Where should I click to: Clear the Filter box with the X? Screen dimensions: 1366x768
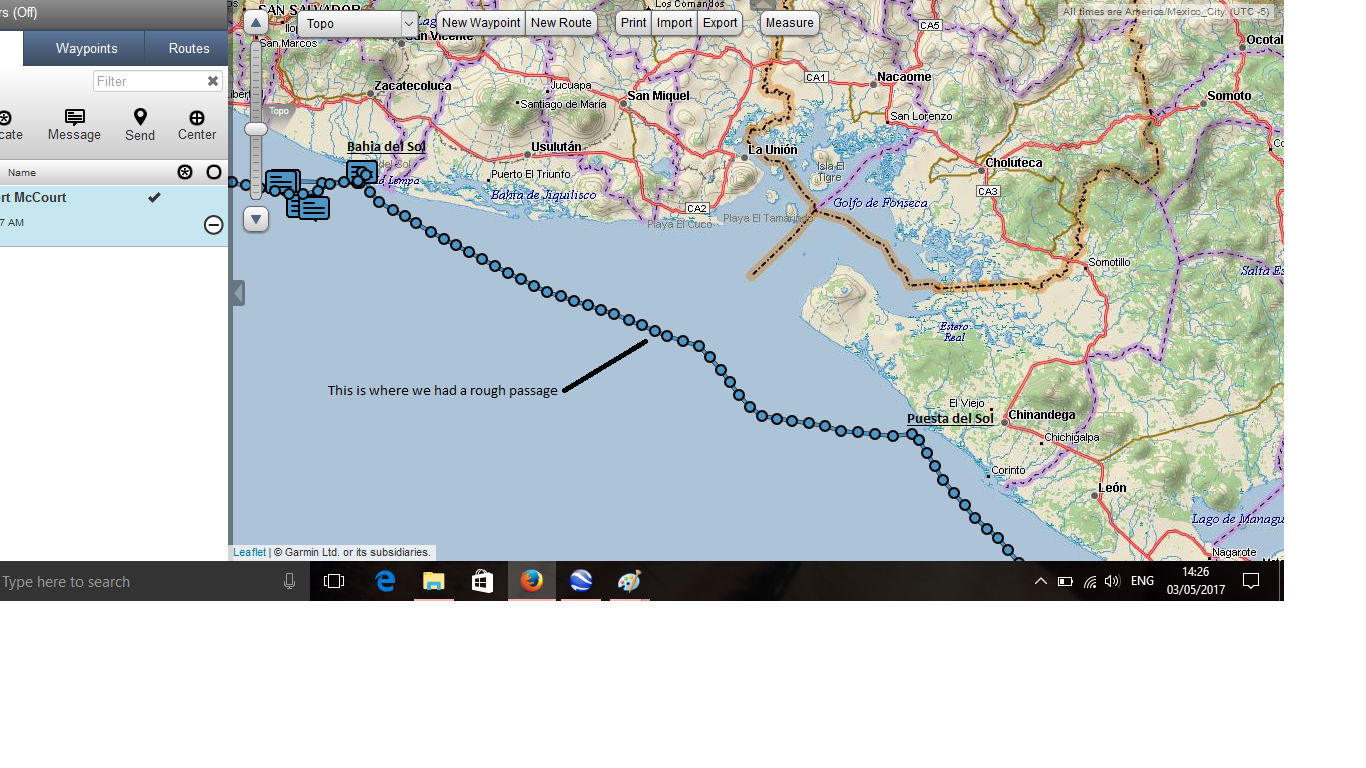coord(213,81)
